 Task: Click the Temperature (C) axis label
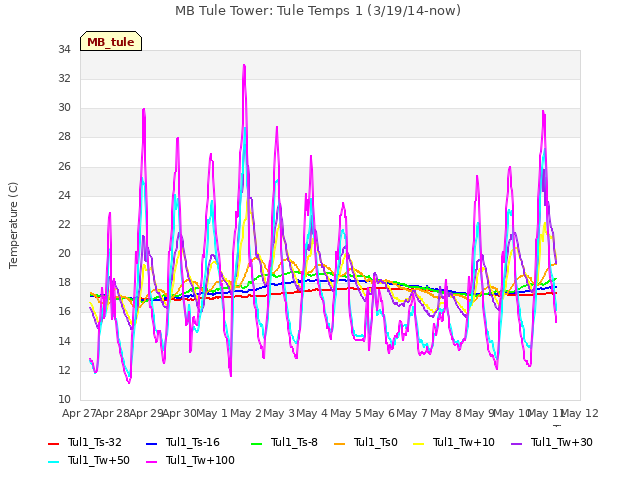pyautogui.click(x=13, y=225)
